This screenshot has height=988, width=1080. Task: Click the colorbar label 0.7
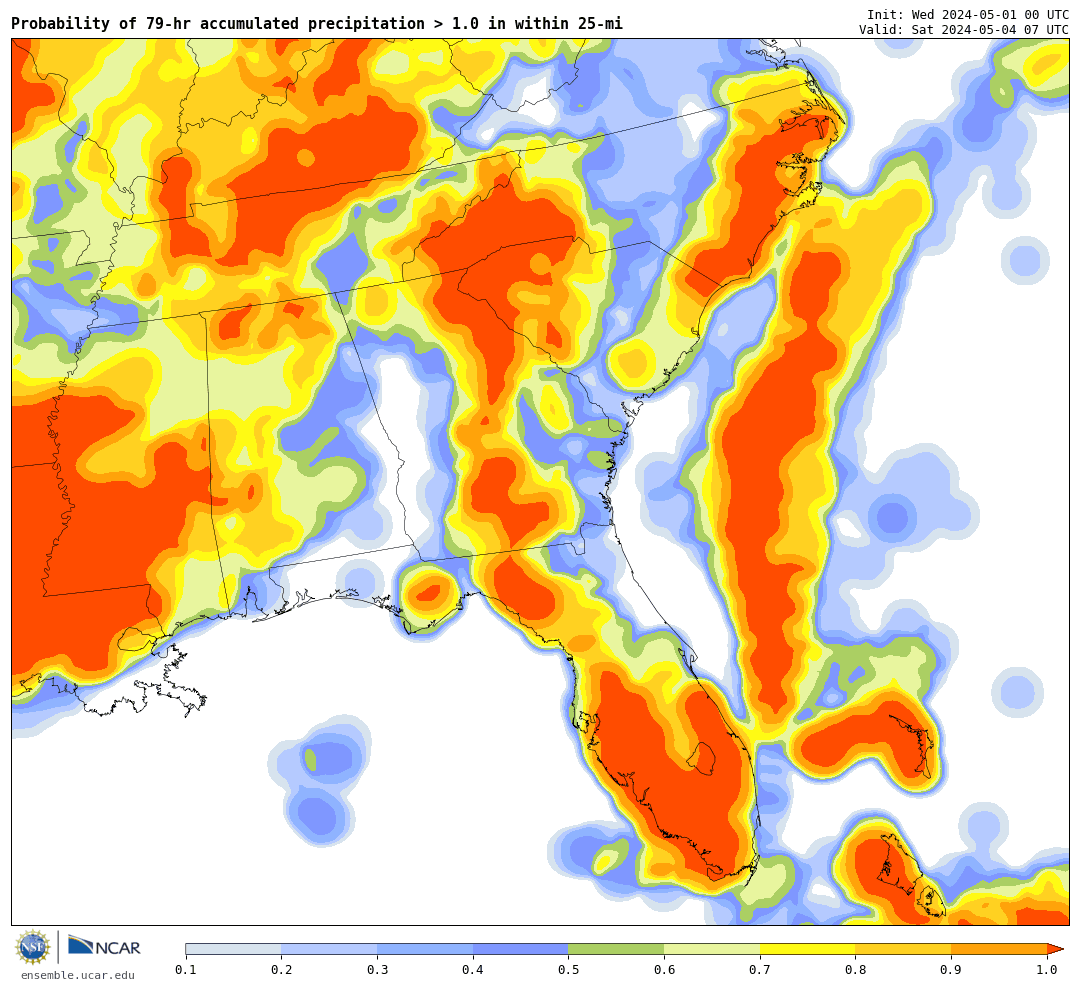tap(760, 970)
